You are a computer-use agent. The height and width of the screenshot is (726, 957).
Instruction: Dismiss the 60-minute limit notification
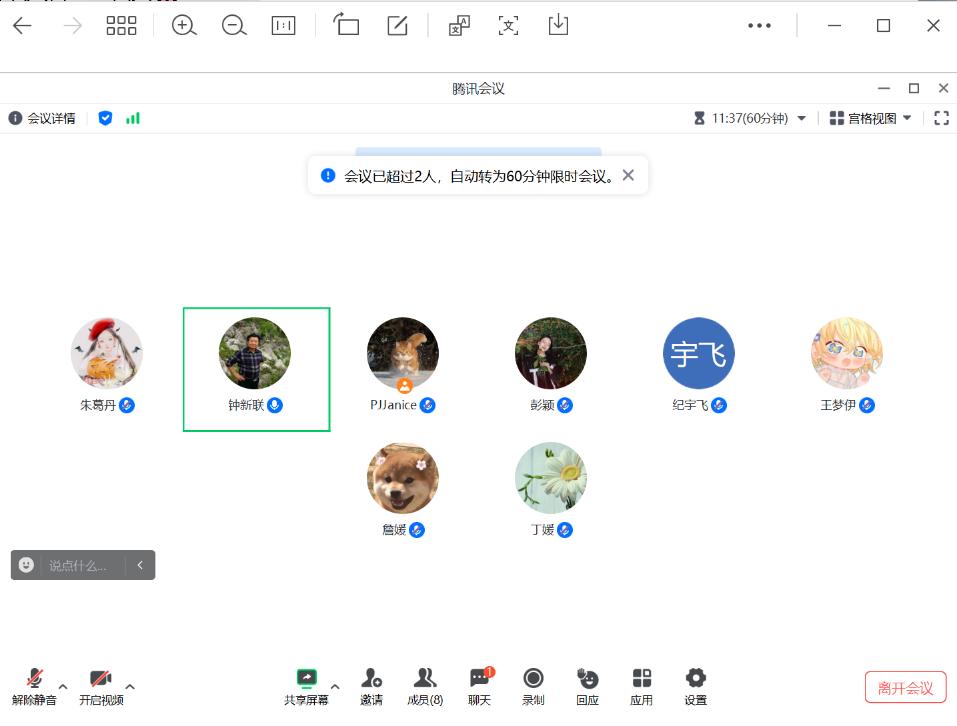click(x=628, y=175)
